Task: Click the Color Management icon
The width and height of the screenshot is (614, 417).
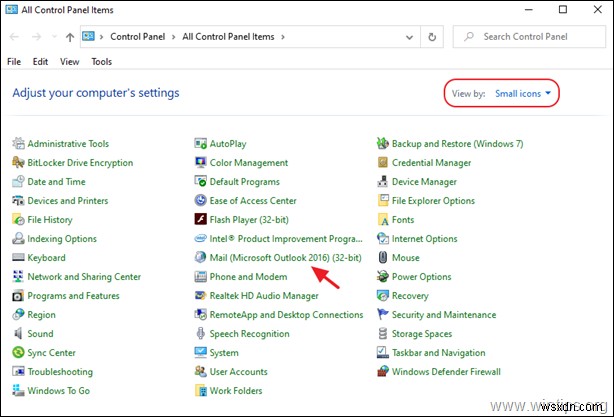Action: click(201, 163)
